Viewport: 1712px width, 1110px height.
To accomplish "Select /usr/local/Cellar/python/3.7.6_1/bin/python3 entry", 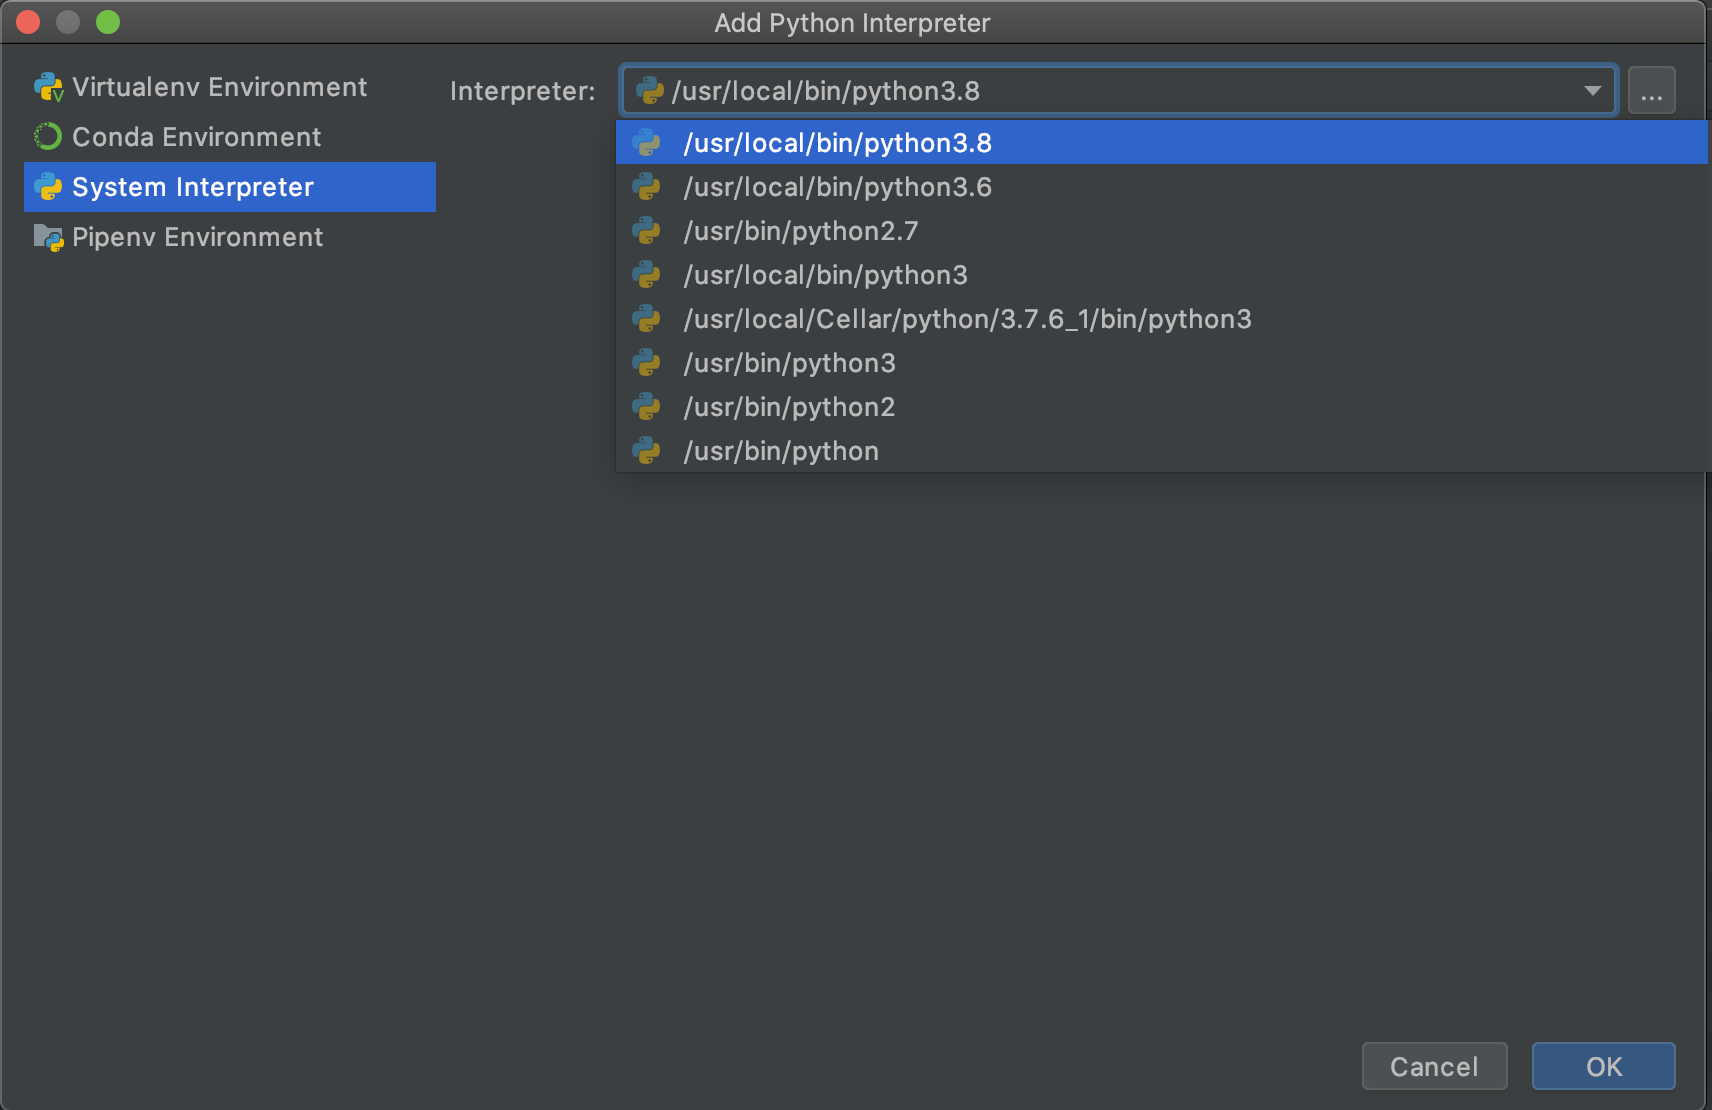I will pyautogui.click(x=966, y=318).
